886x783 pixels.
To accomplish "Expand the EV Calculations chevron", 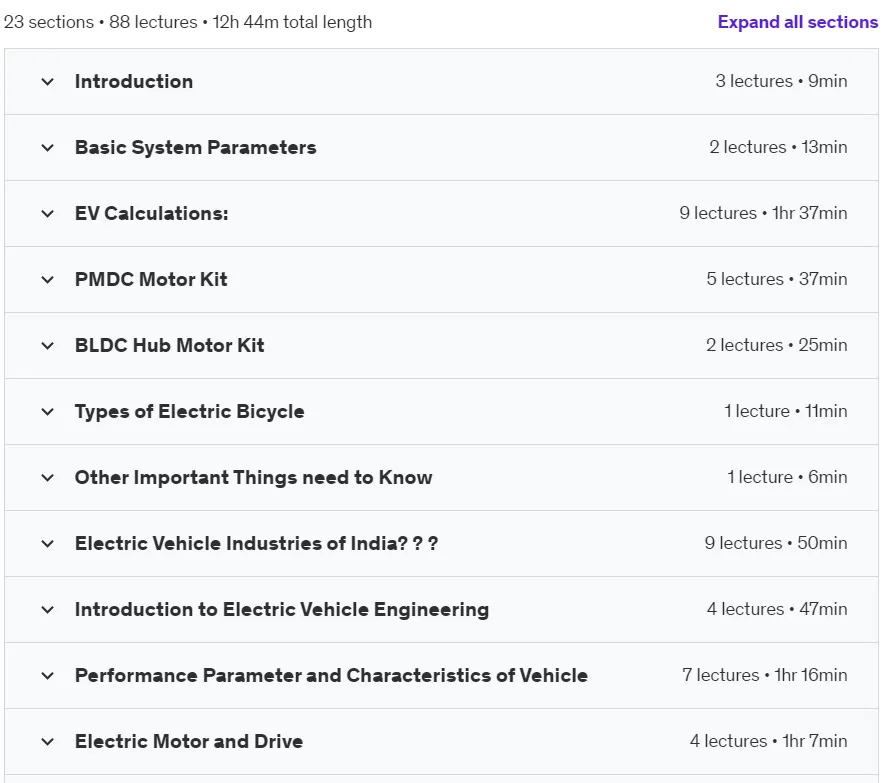I will click(48, 214).
